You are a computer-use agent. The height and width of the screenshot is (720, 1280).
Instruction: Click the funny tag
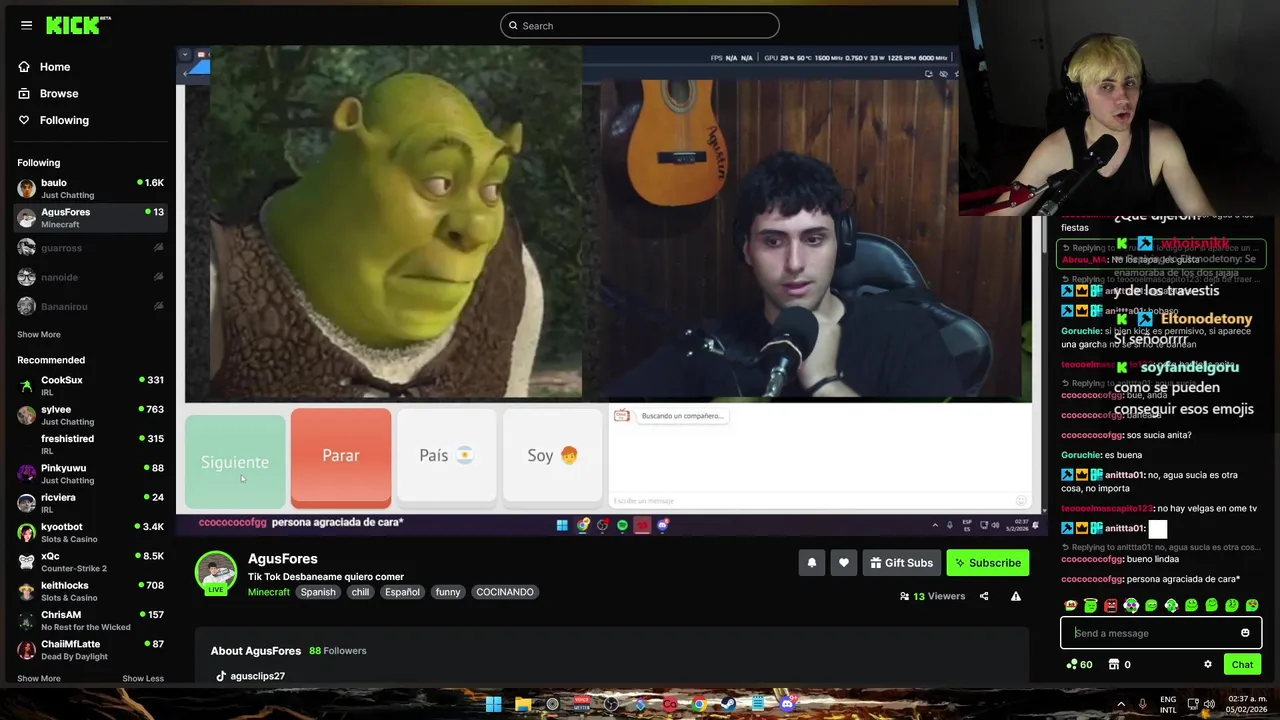(448, 592)
